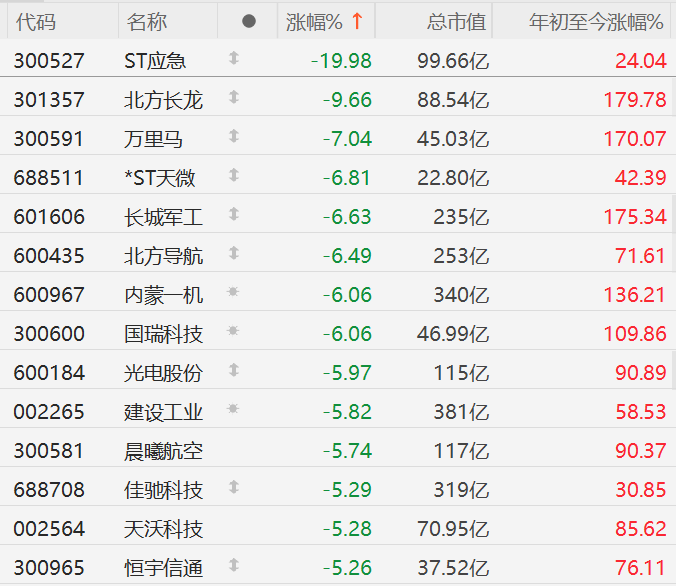The width and height of the screenshot is (676, 586).
Task: Open the *ST天微 stock name
Action: [160, 178]
